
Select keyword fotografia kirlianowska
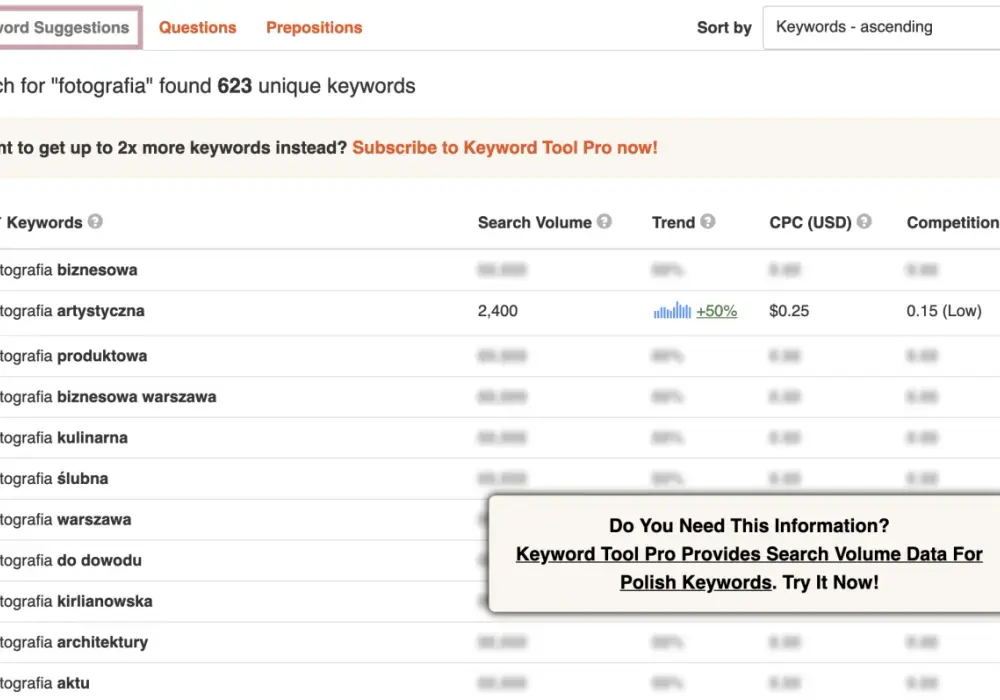click(76, 601)
